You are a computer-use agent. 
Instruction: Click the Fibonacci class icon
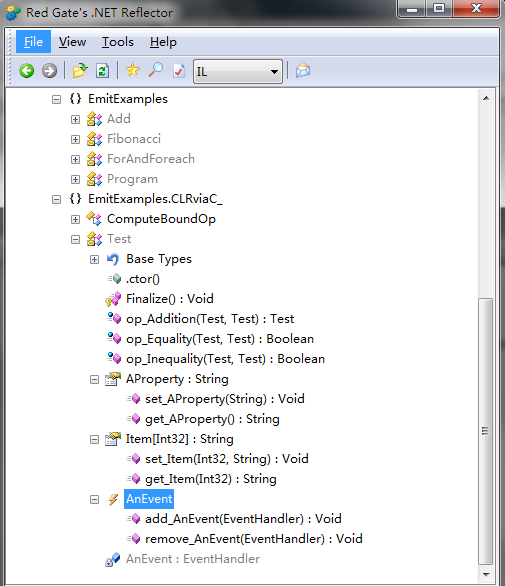[x=94, y=139]
